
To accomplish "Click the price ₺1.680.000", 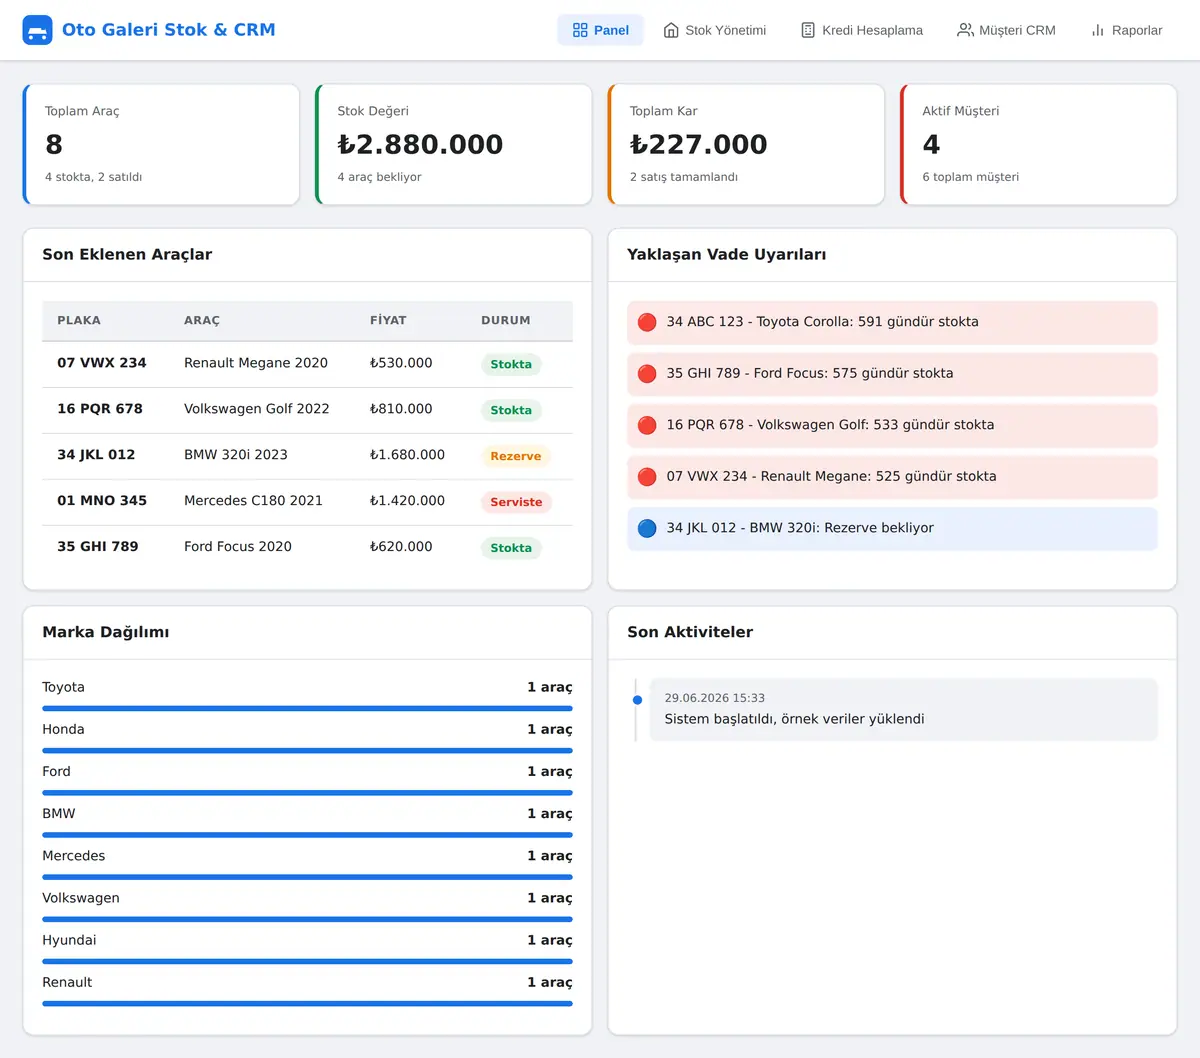I will pos(407,455).
